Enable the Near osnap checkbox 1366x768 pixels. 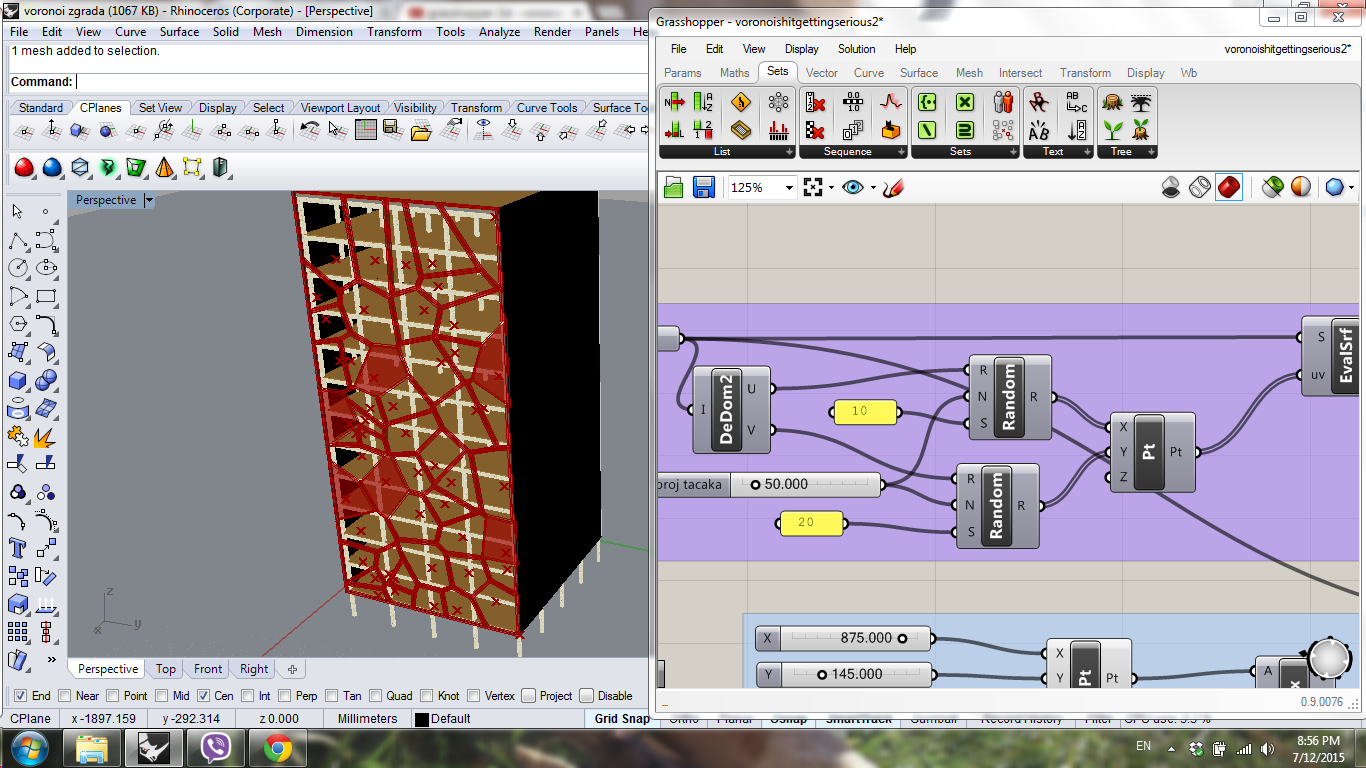click(x=65, y=696)
